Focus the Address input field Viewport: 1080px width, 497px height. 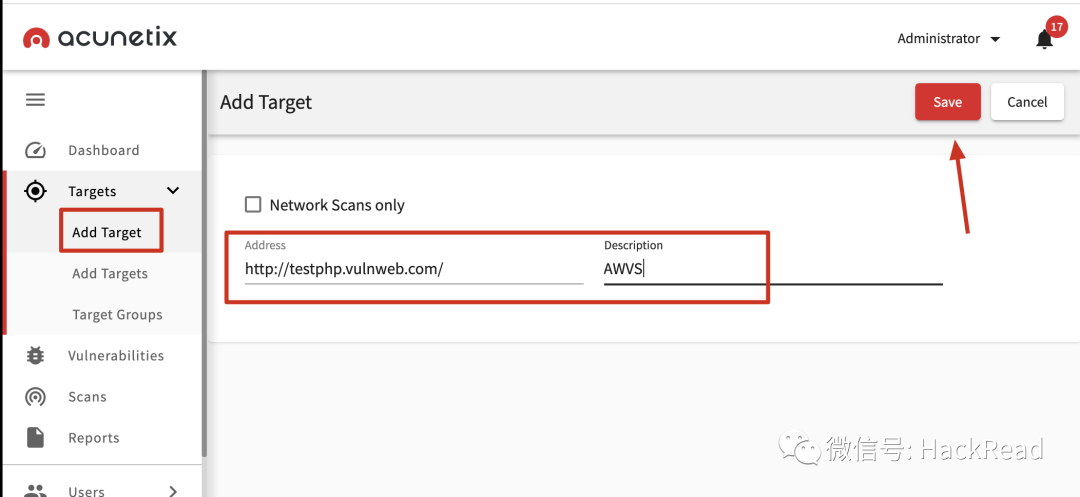pos(413,269)
